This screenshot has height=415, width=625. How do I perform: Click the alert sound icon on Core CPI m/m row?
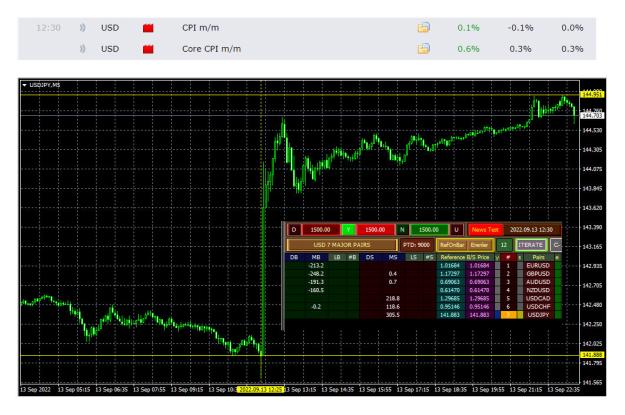tap(83, 49)
